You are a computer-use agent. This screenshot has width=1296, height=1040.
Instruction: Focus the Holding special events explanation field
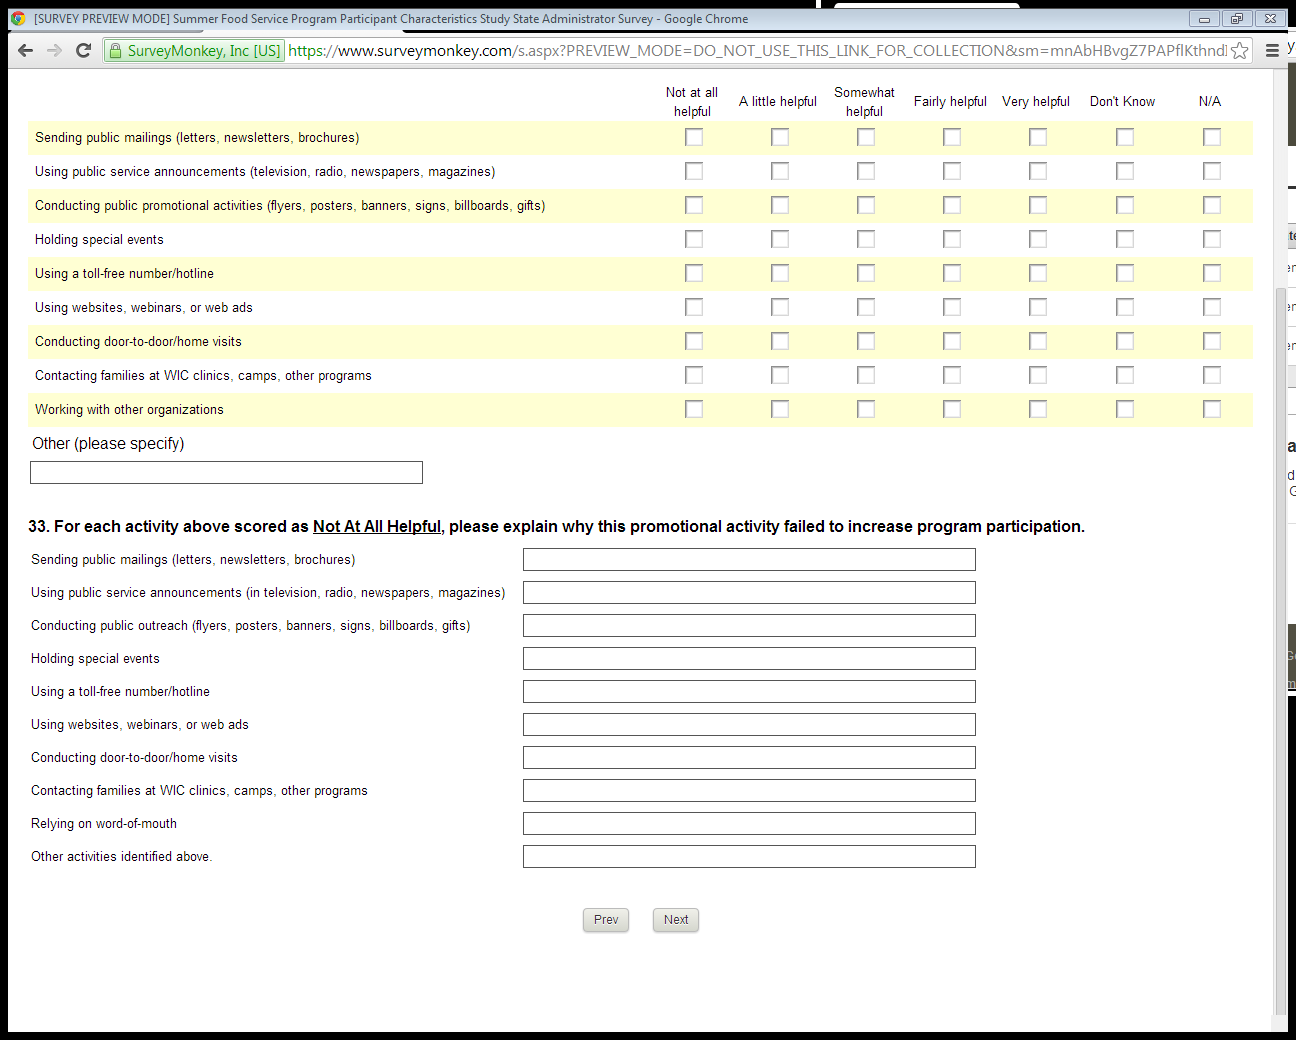click(748, 659)
